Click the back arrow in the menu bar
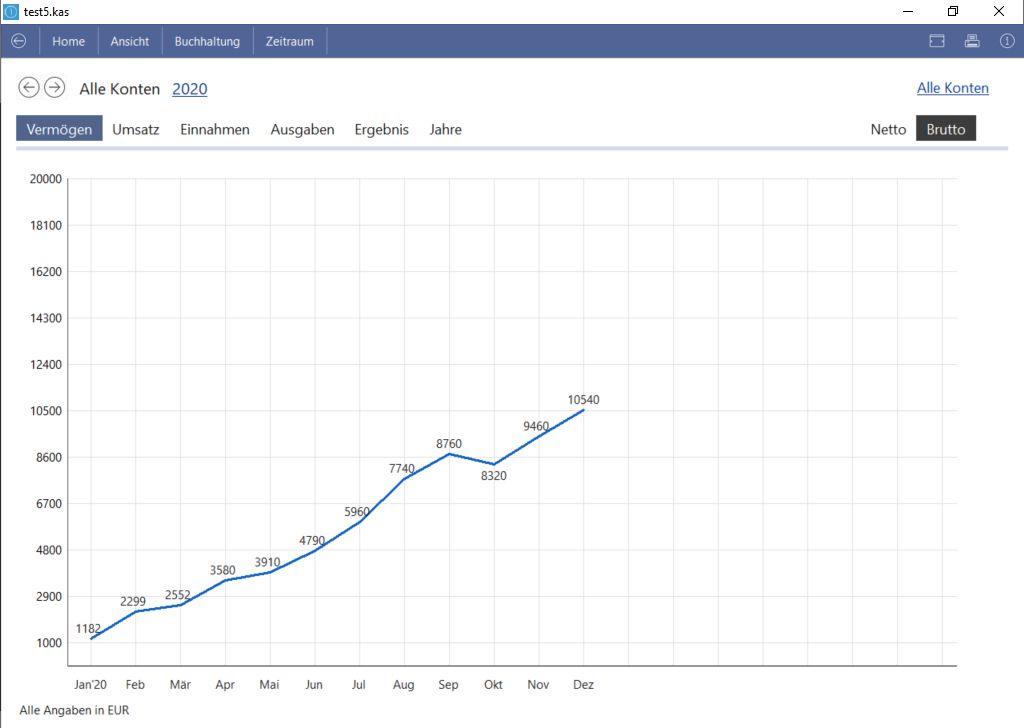Viewport: 1024px width, 728px height. tap(18, 41)
